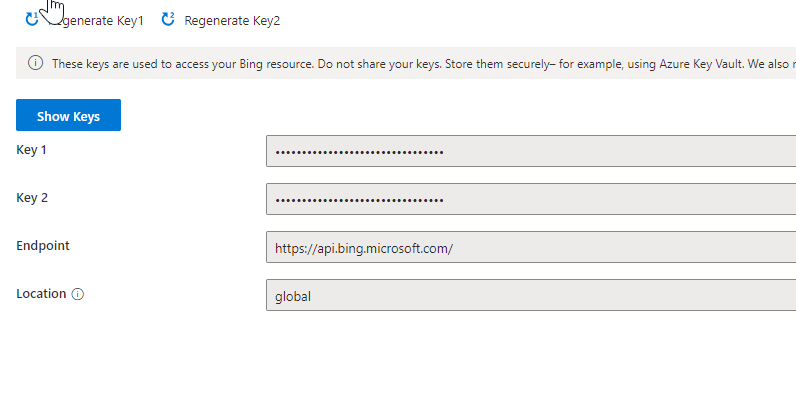Click the Key 1 label
The height and width of the screenshot is (417, 796).
32,150
